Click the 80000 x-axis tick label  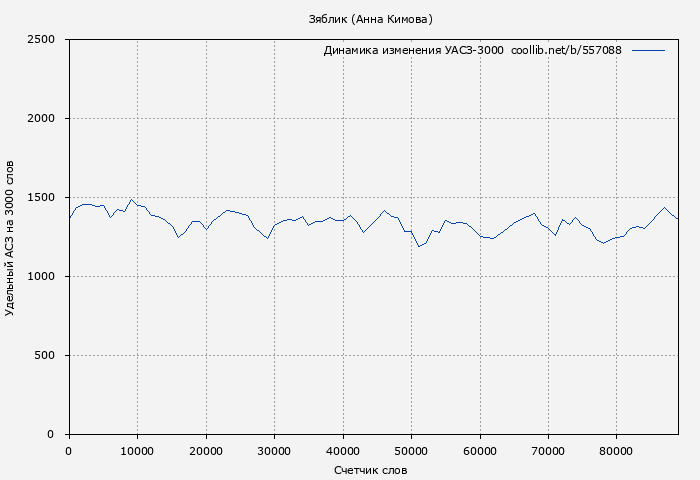pos(617,451)
